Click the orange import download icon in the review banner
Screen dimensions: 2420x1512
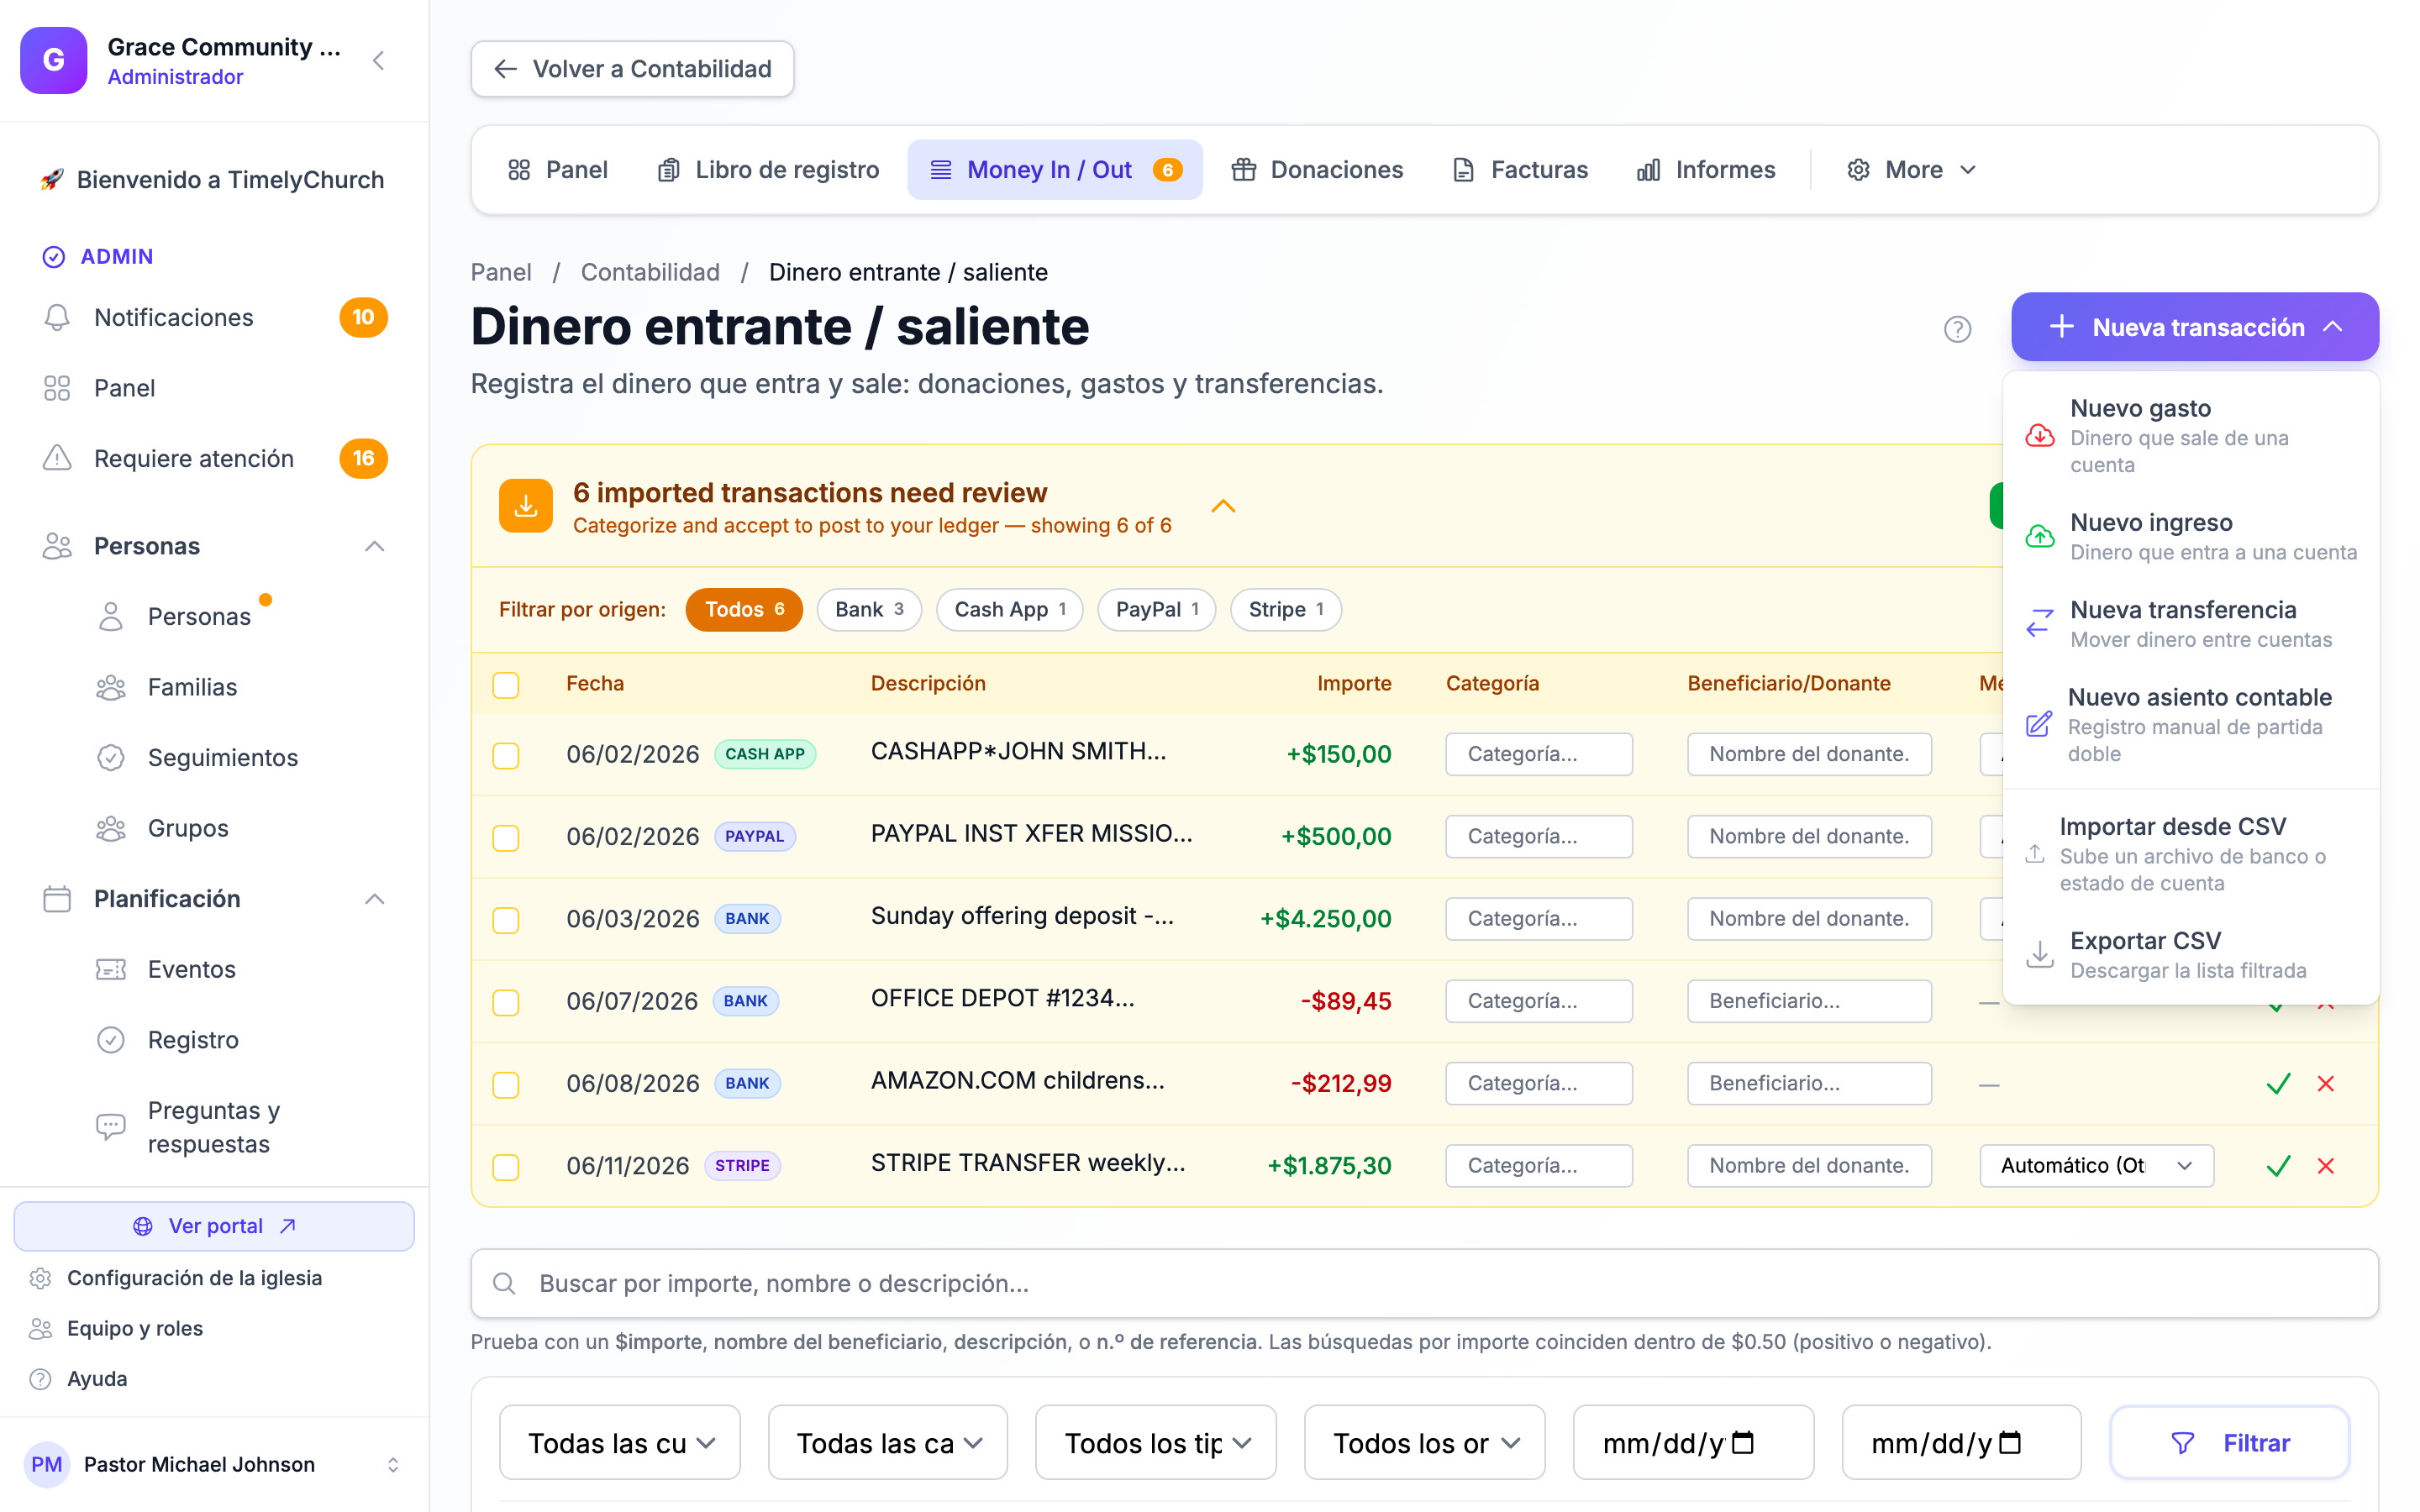(x=526, y=506)
